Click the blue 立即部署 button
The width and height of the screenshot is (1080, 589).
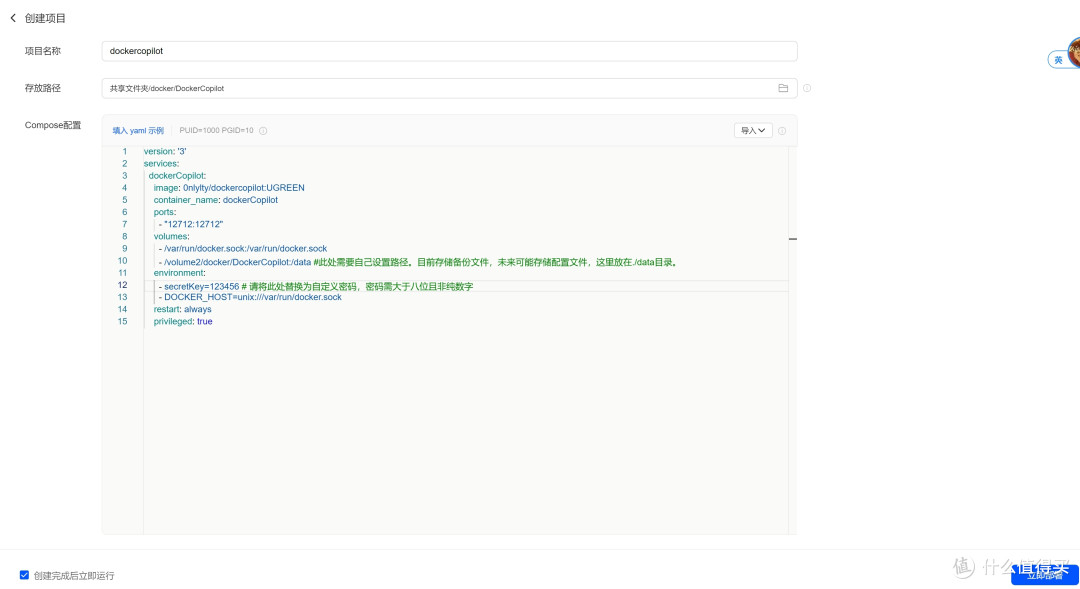pos(1044,575)
